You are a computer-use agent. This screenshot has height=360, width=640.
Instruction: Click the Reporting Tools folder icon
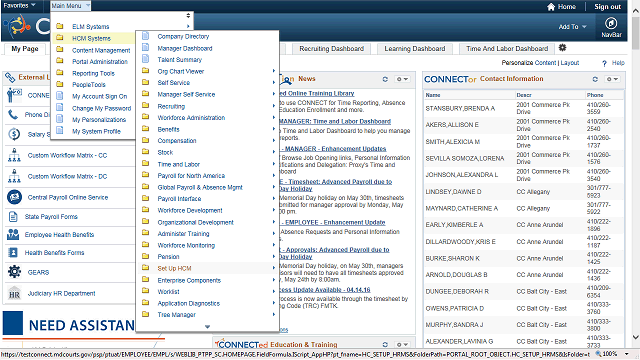pyautogui.click(x=60, y=73)
